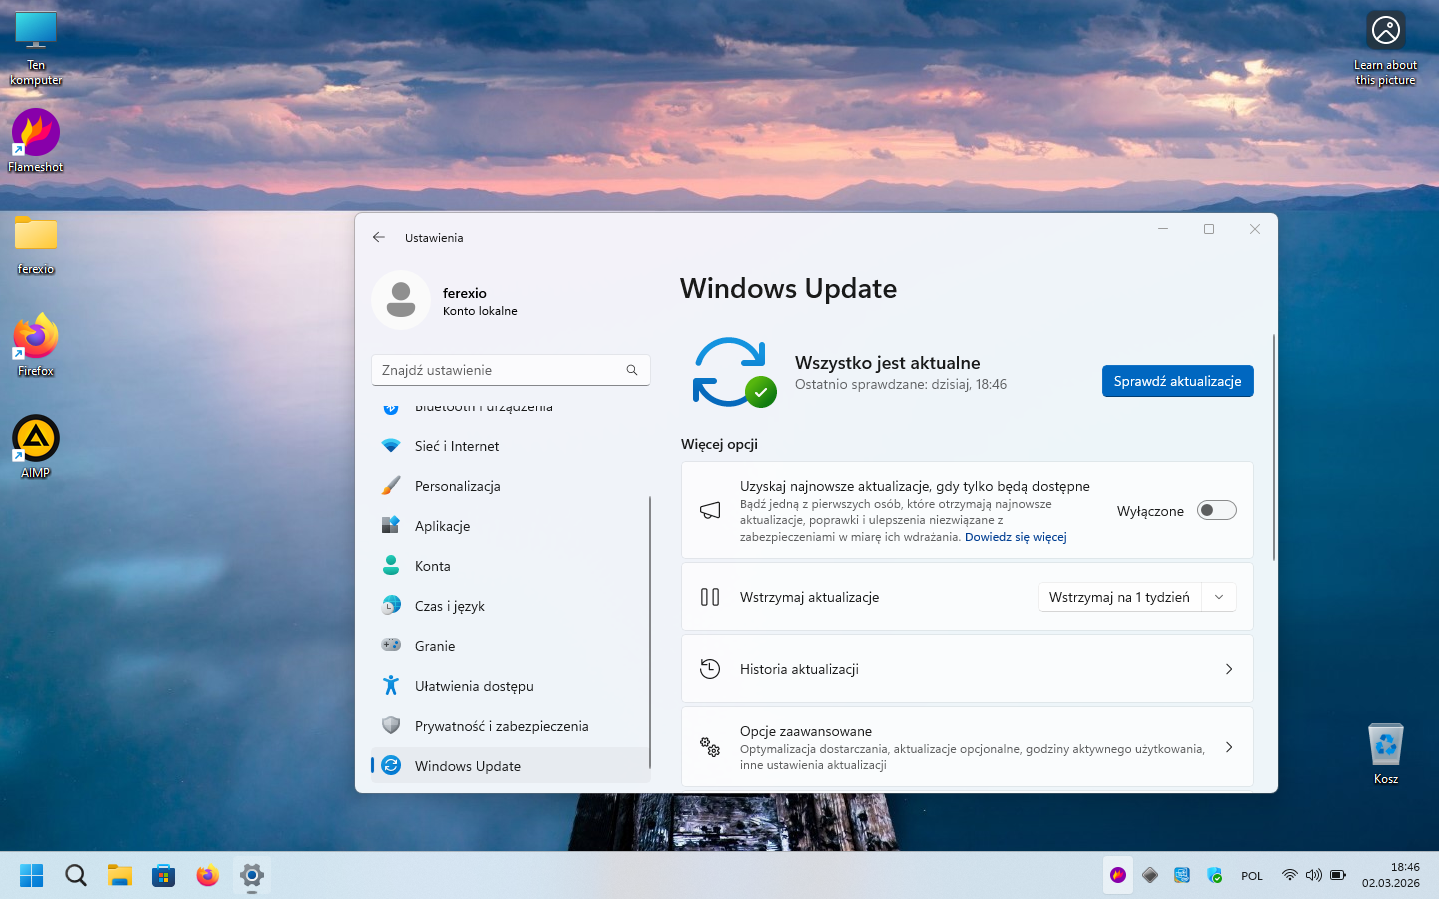This screenshot has height=899, width=1439.
Task: Open AIMP desktop shortcut
Action: click(x=36, y=440)
